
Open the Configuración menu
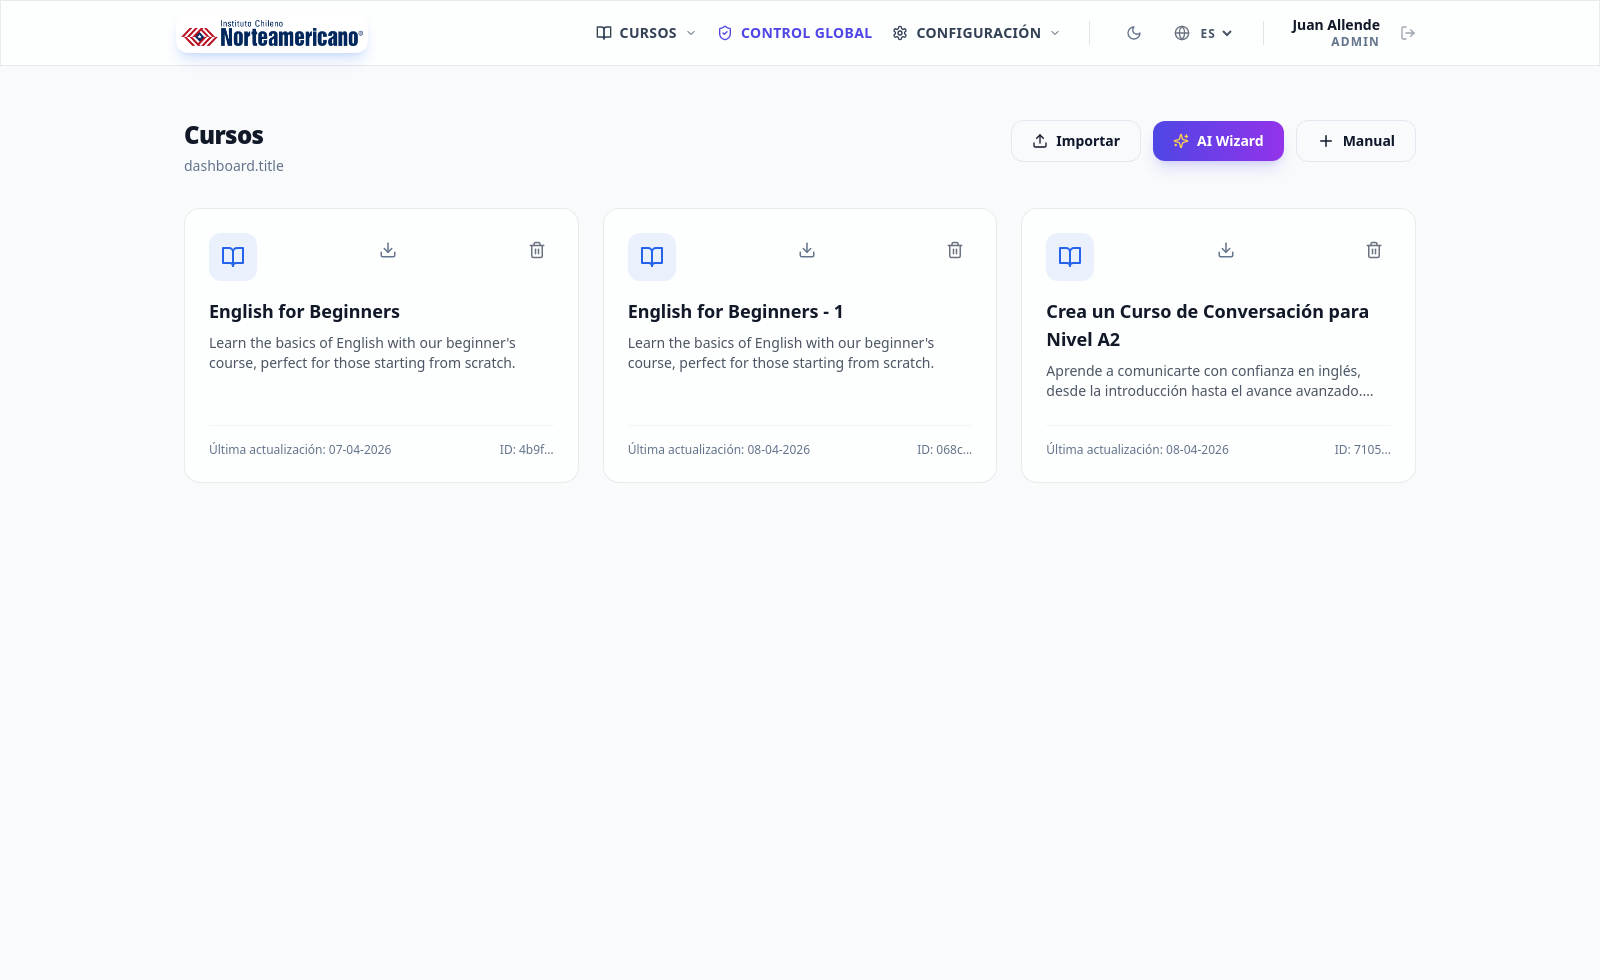pyautogui.click(x=976, y=33)
